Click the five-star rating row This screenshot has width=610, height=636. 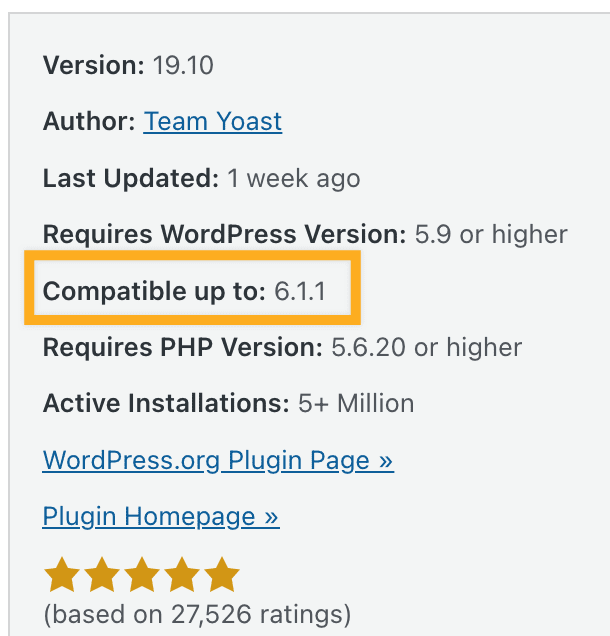[x=142, y=574]
